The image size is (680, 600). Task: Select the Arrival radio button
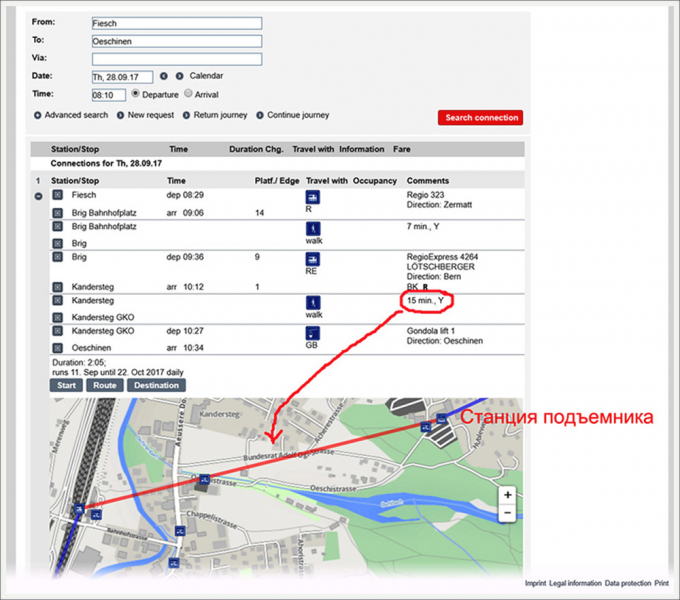[x=188, y=94]
